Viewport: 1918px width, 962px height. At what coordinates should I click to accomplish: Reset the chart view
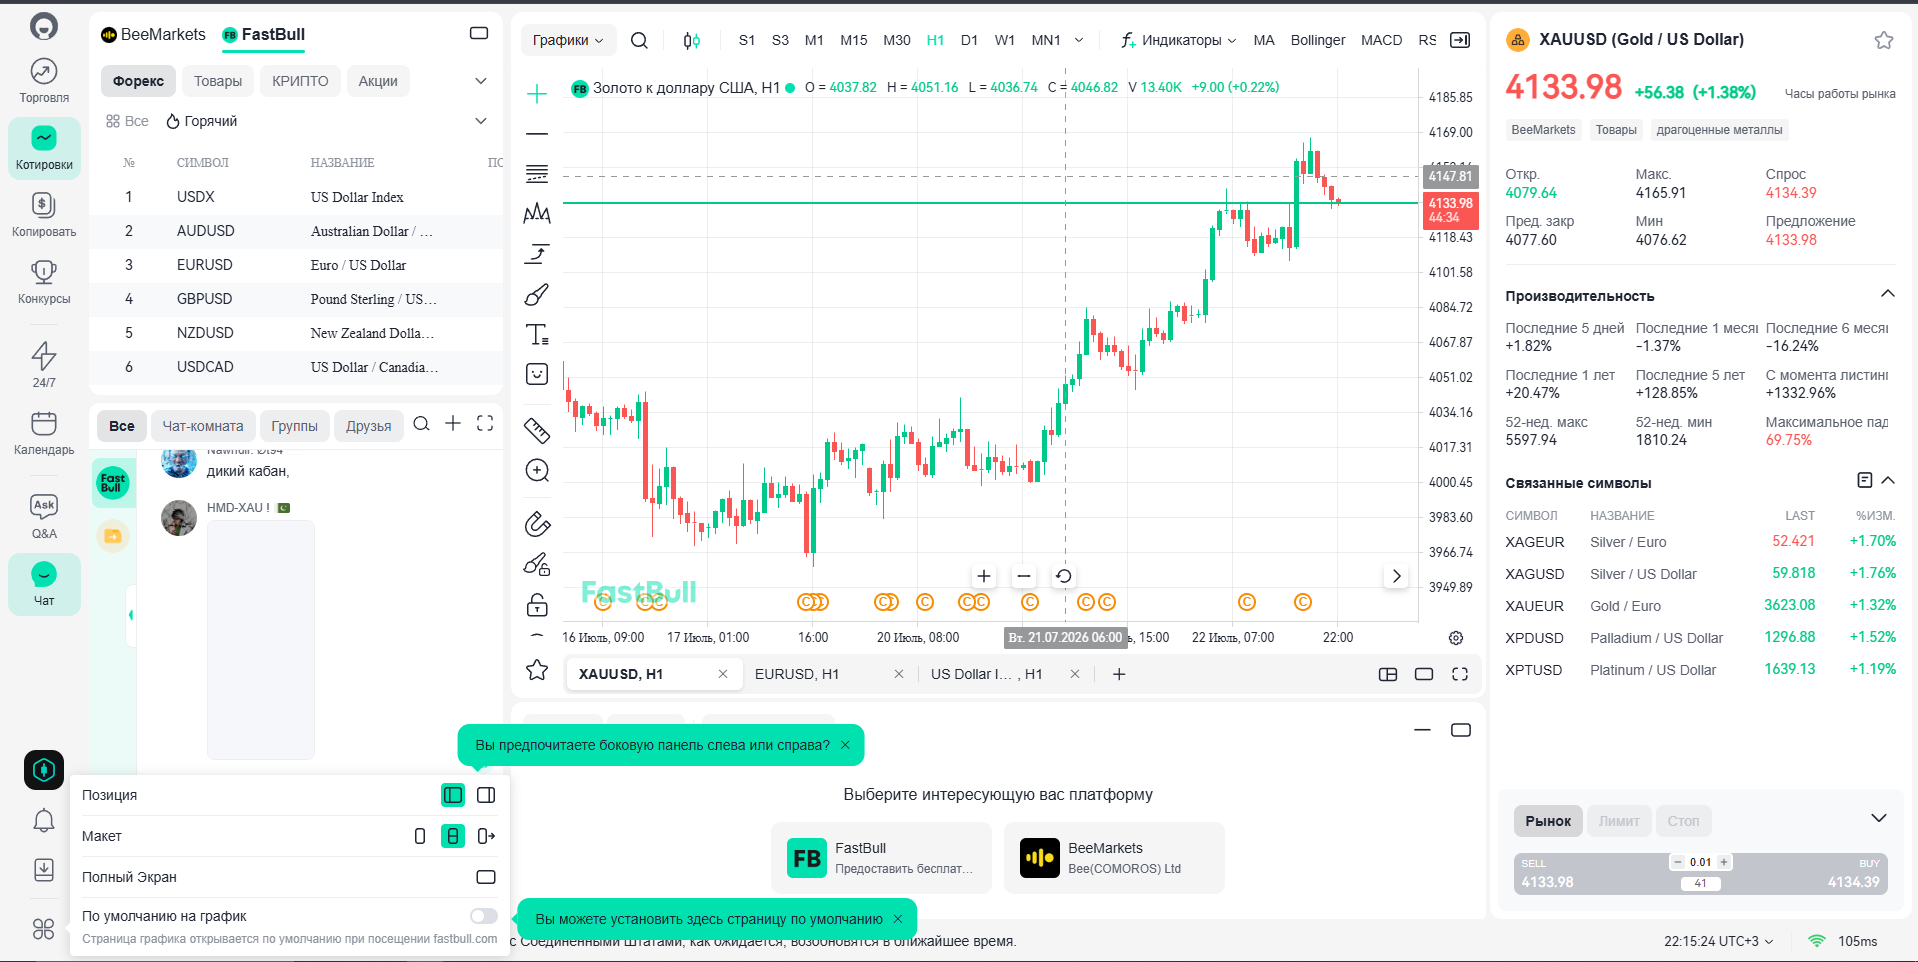point(1064,576)
